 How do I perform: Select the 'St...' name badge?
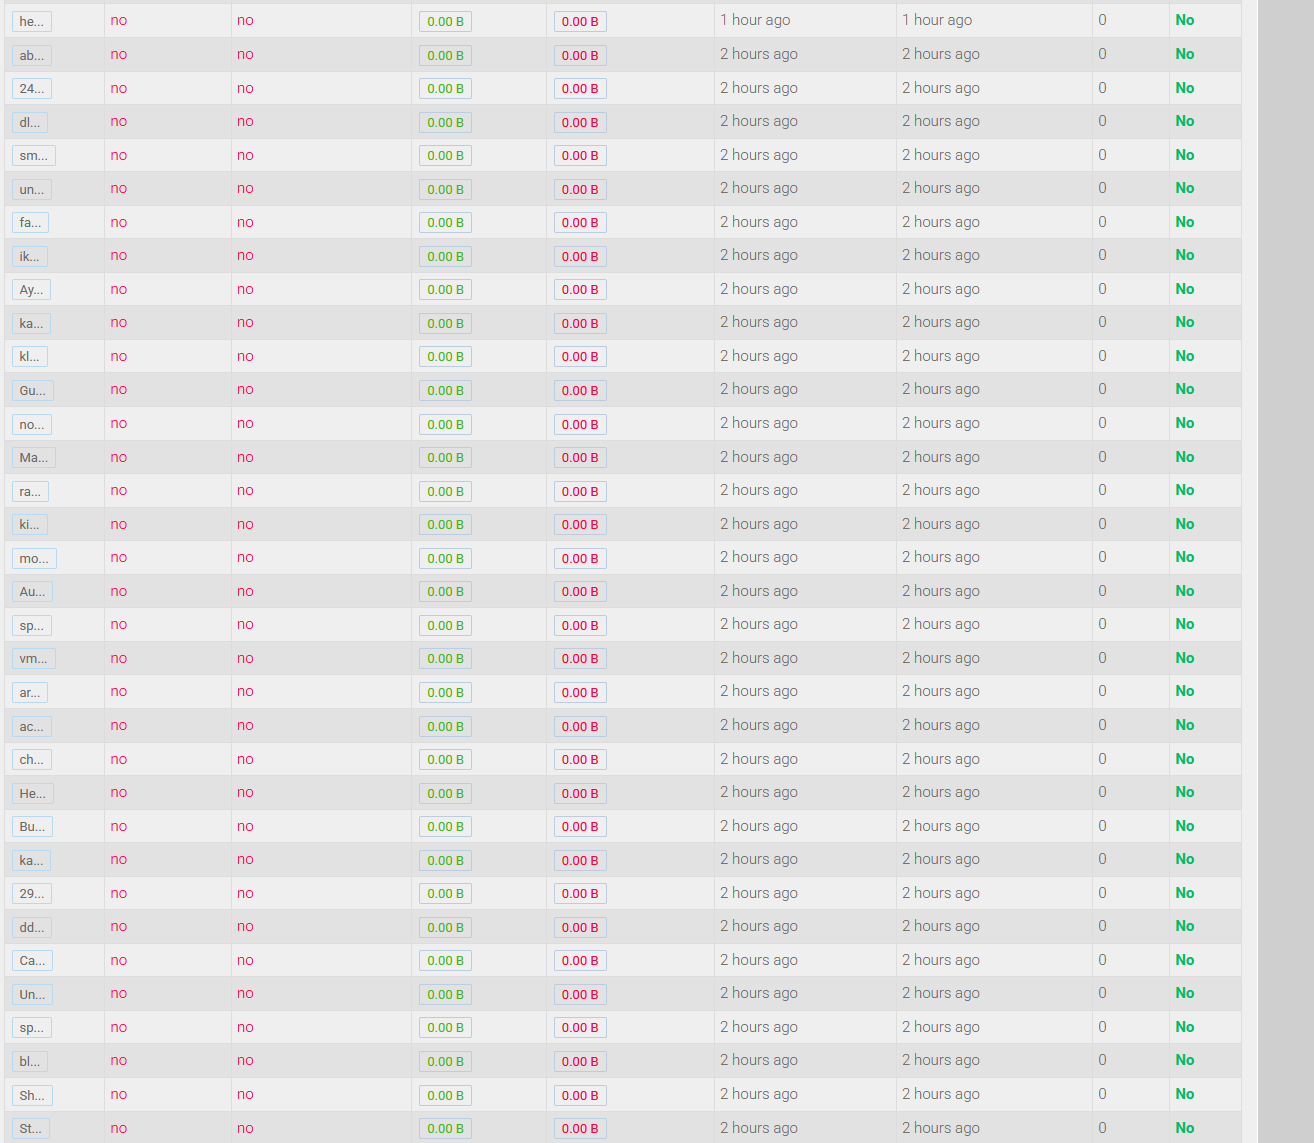(30, 1129)
